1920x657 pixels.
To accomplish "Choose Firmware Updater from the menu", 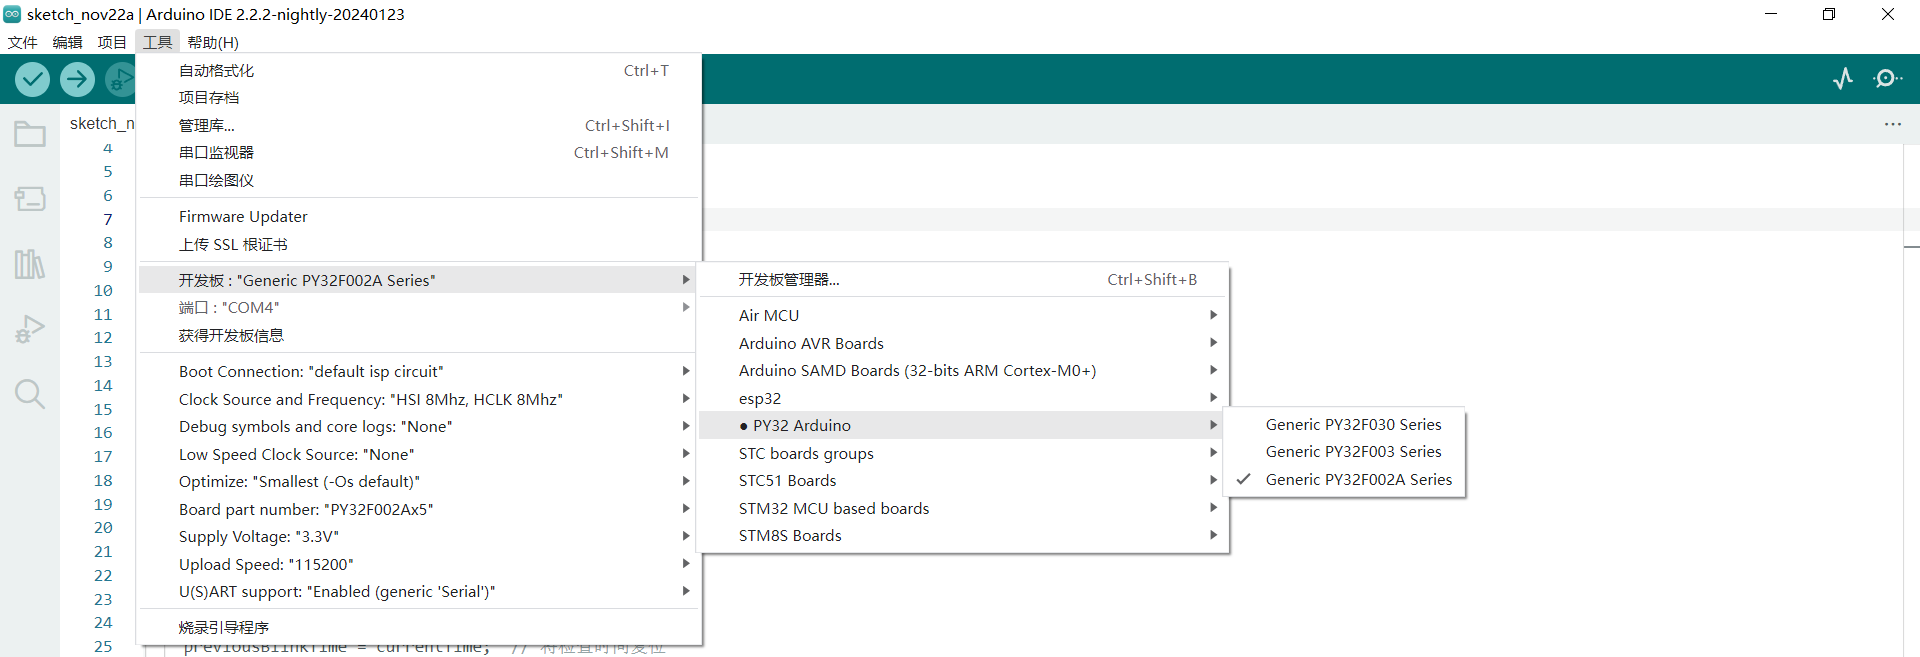I will [x=243, y=217].
